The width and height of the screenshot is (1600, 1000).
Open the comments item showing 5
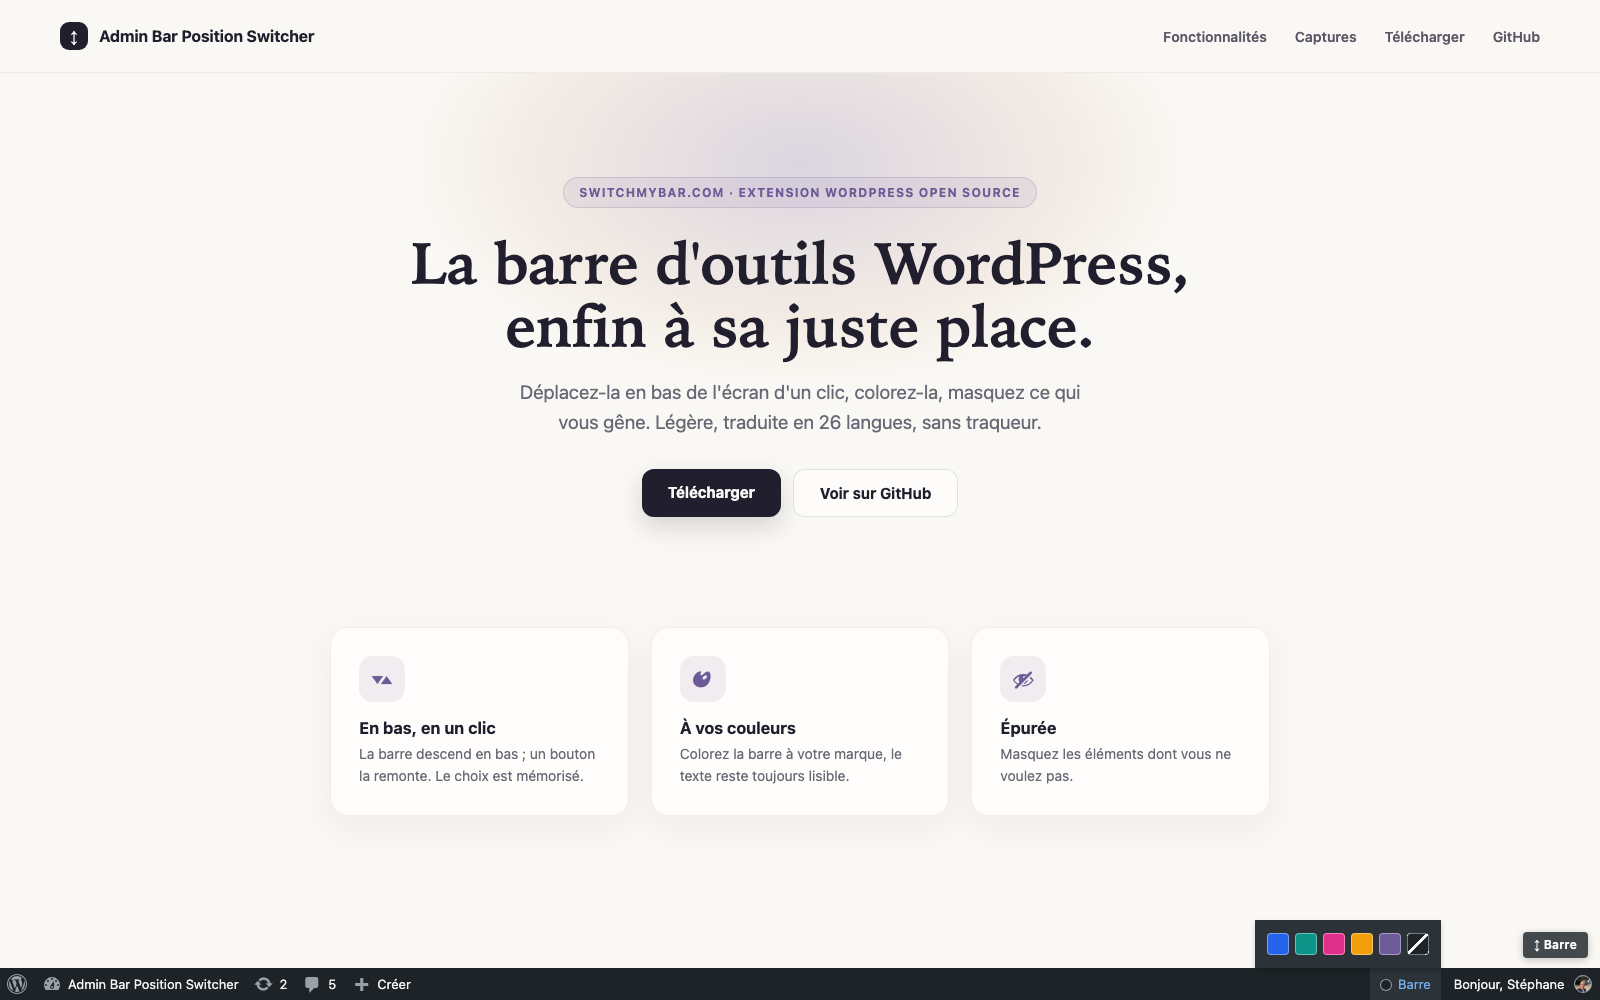coord(320,984)
